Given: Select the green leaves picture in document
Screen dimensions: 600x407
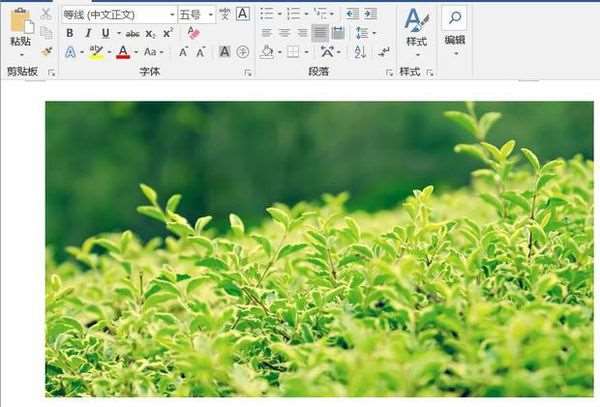Looking at the screenshot, I should [319, 249].
